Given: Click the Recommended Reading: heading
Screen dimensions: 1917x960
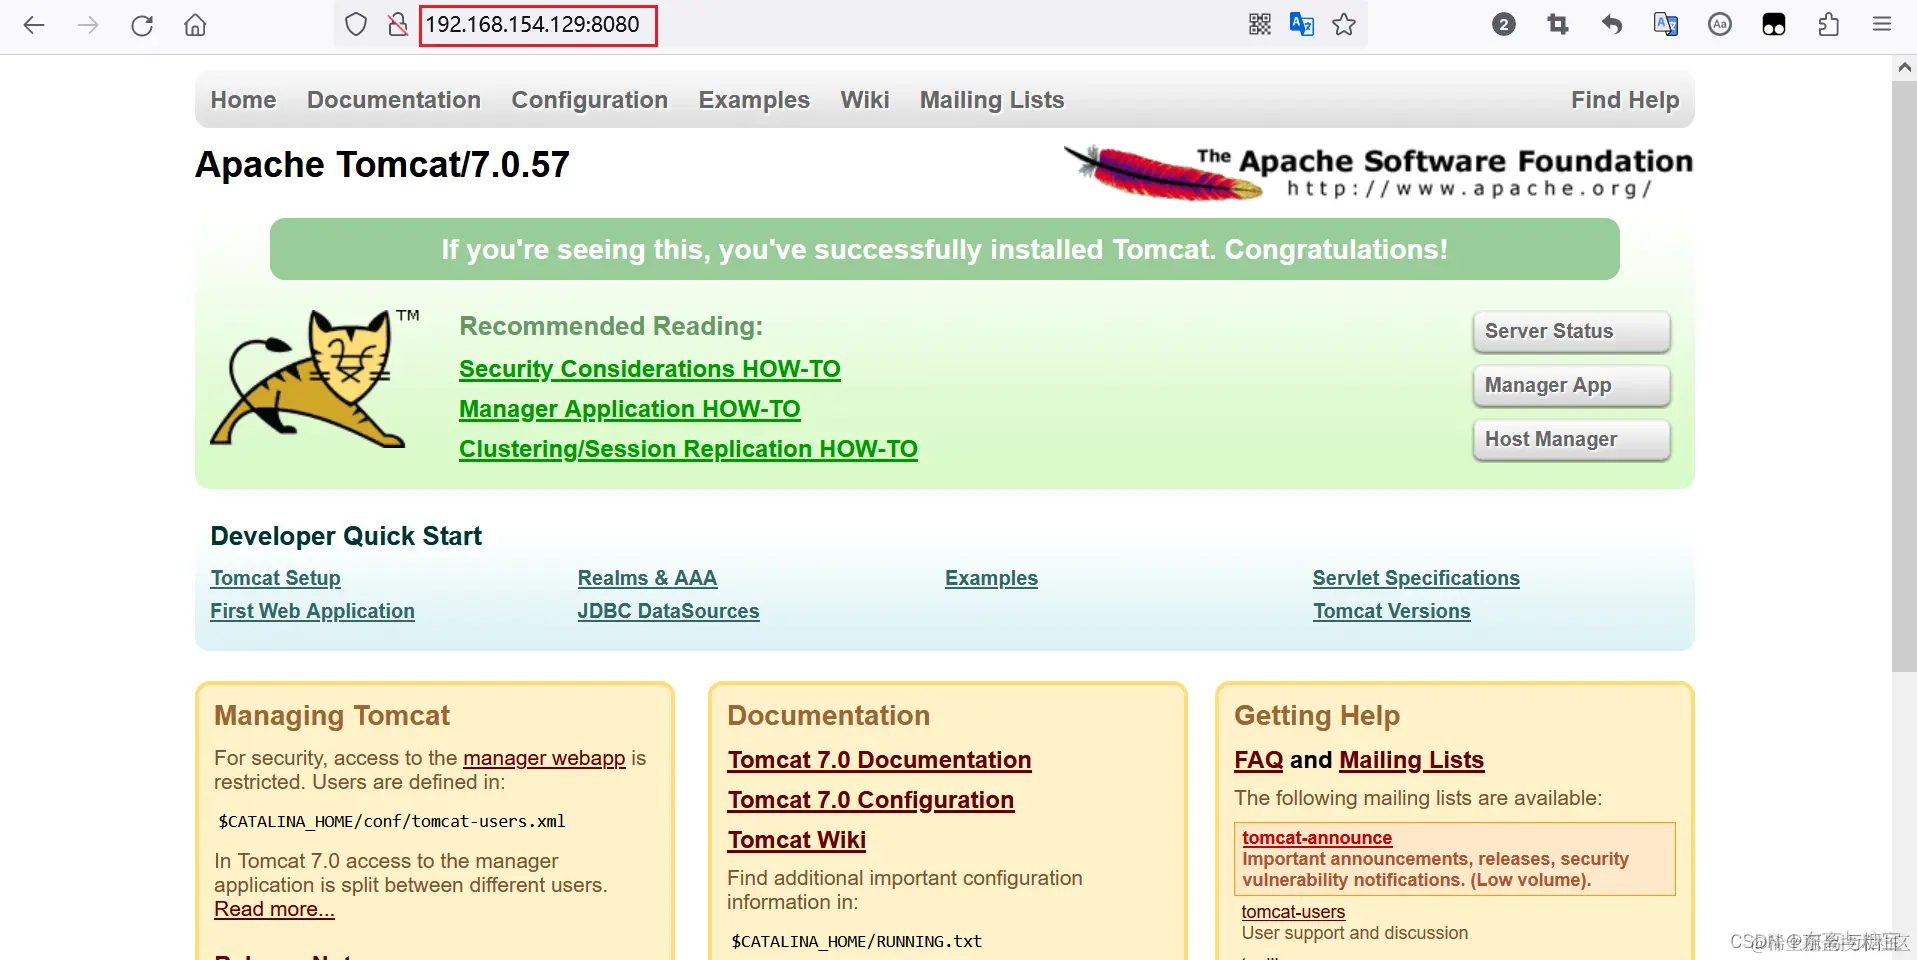Looking at the screenshot, I should click(x=611, y=326).
